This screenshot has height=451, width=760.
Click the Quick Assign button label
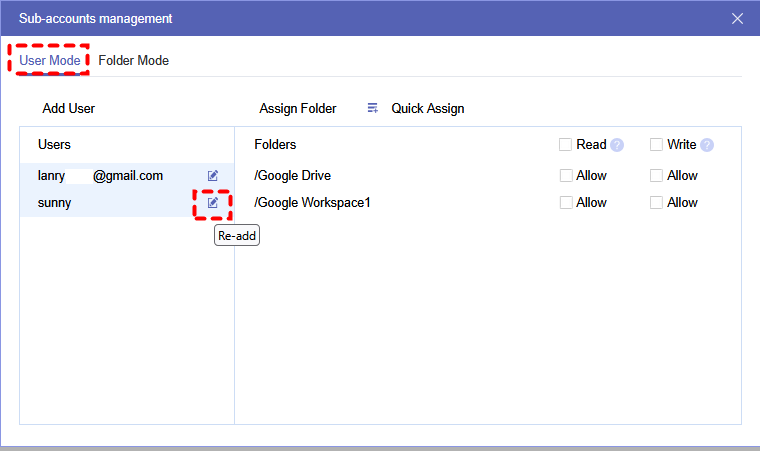coord(427,108)
